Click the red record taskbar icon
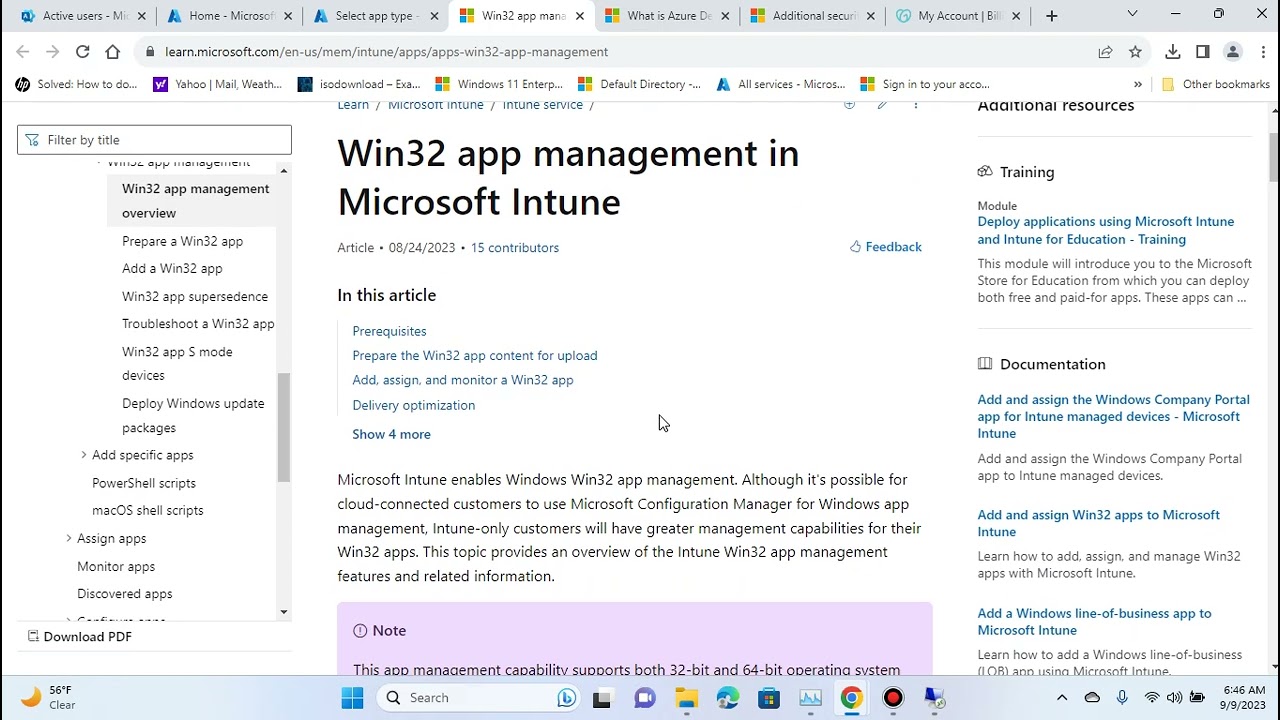The height and width of the screenshot is (720, 1280). click(893, 698)
